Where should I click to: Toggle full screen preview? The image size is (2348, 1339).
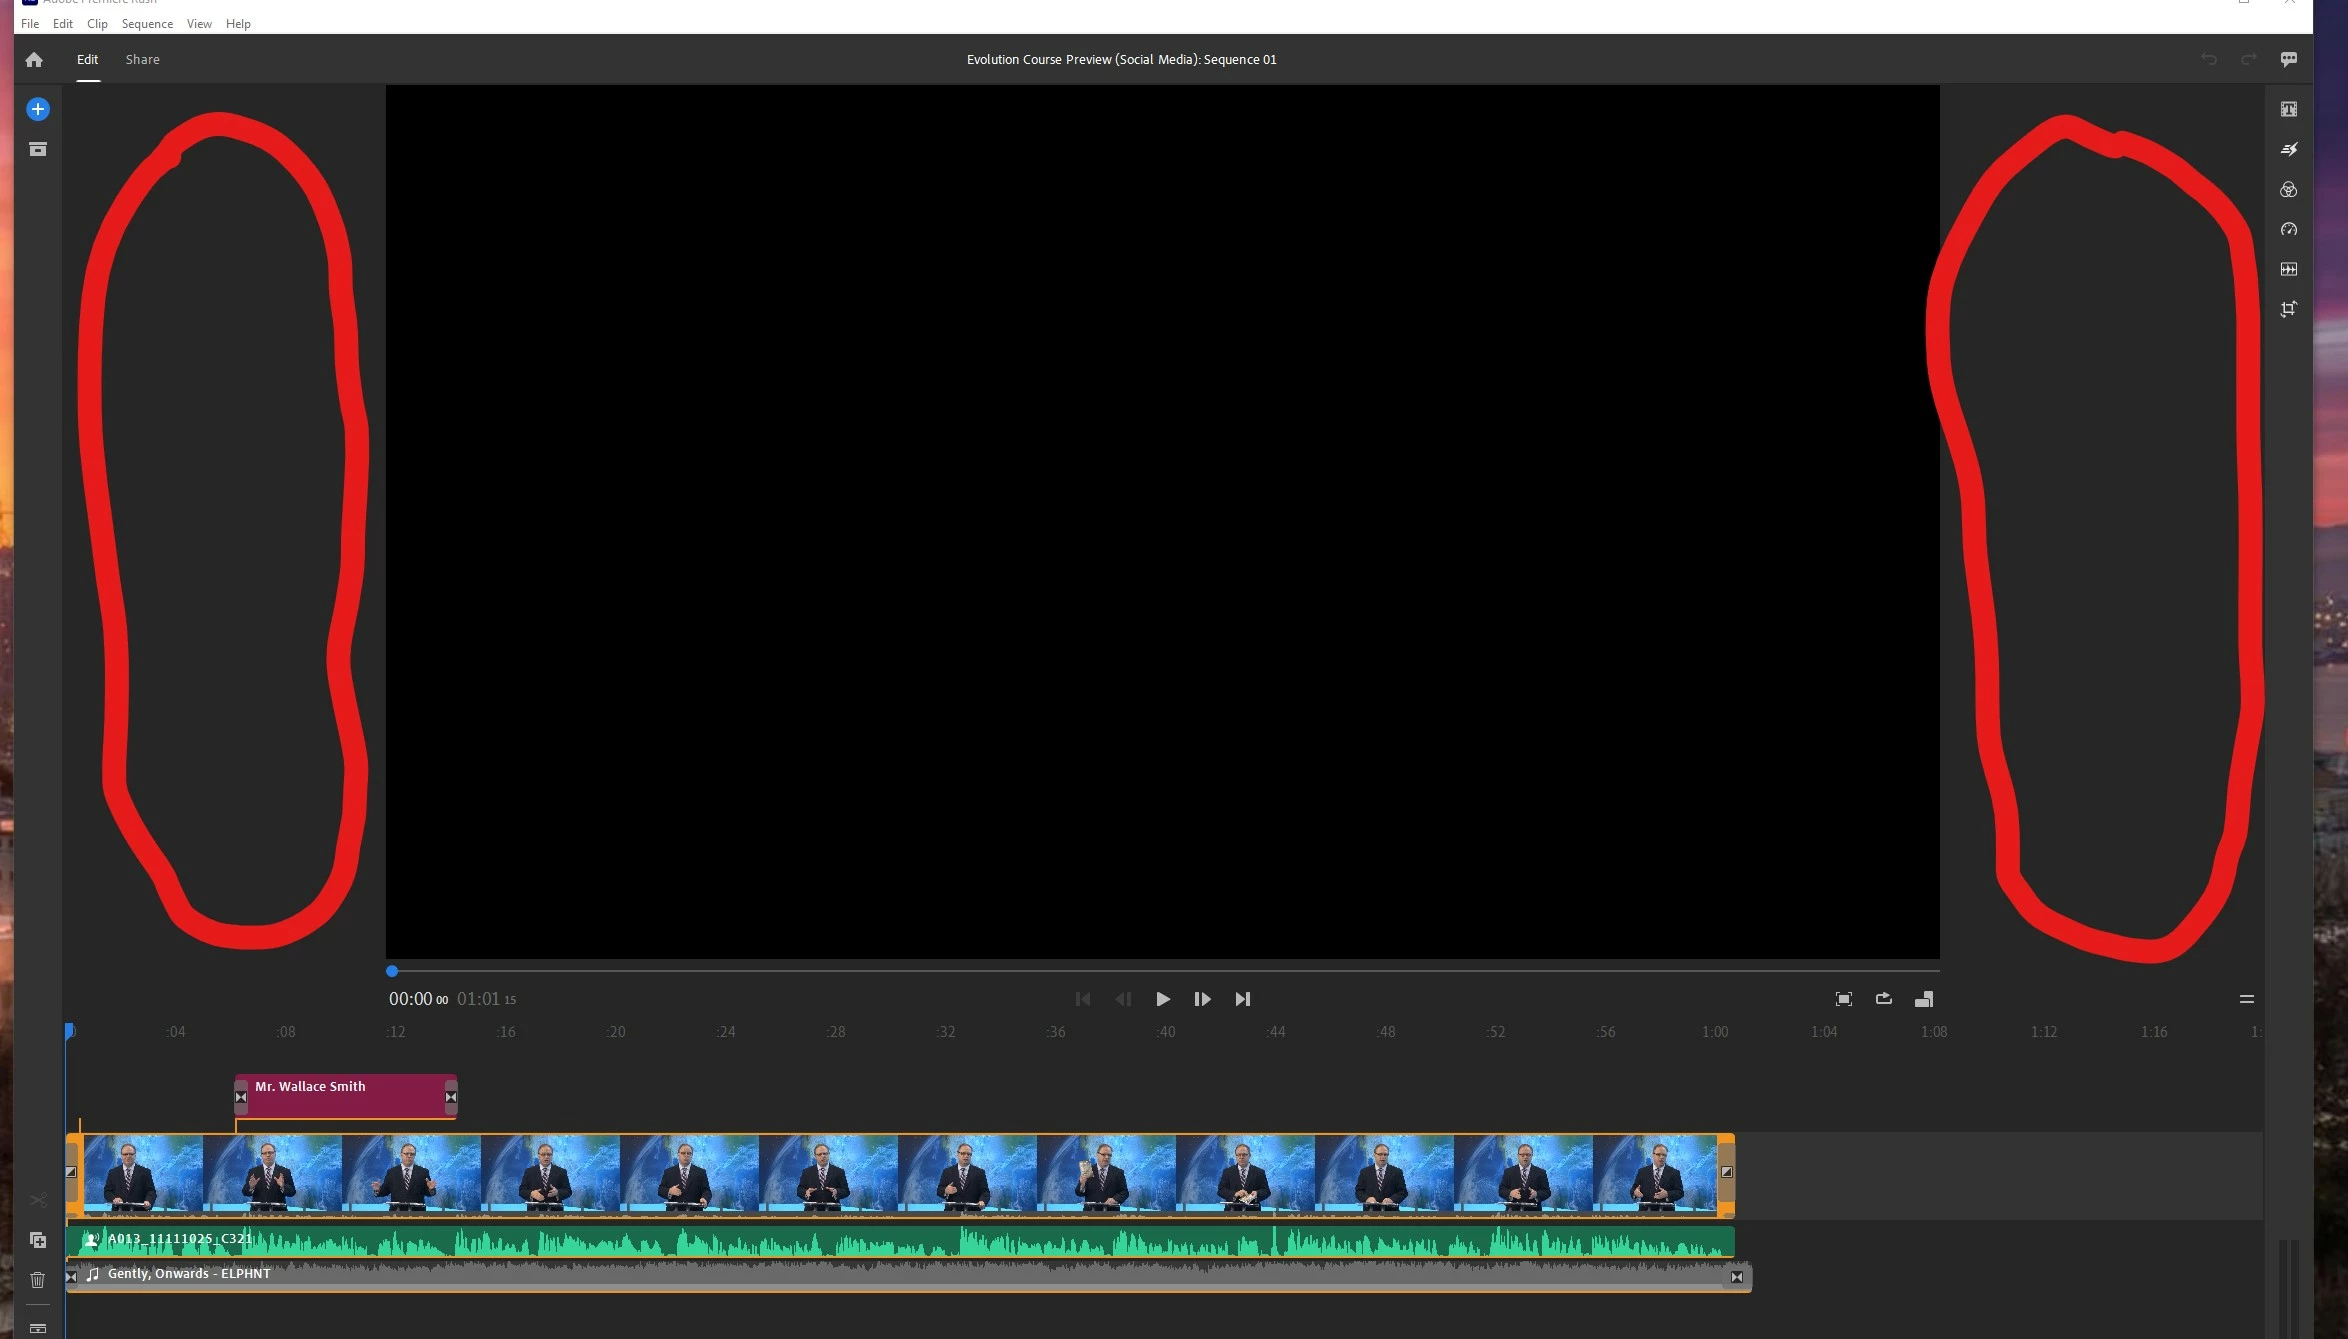pos(1843,998)
